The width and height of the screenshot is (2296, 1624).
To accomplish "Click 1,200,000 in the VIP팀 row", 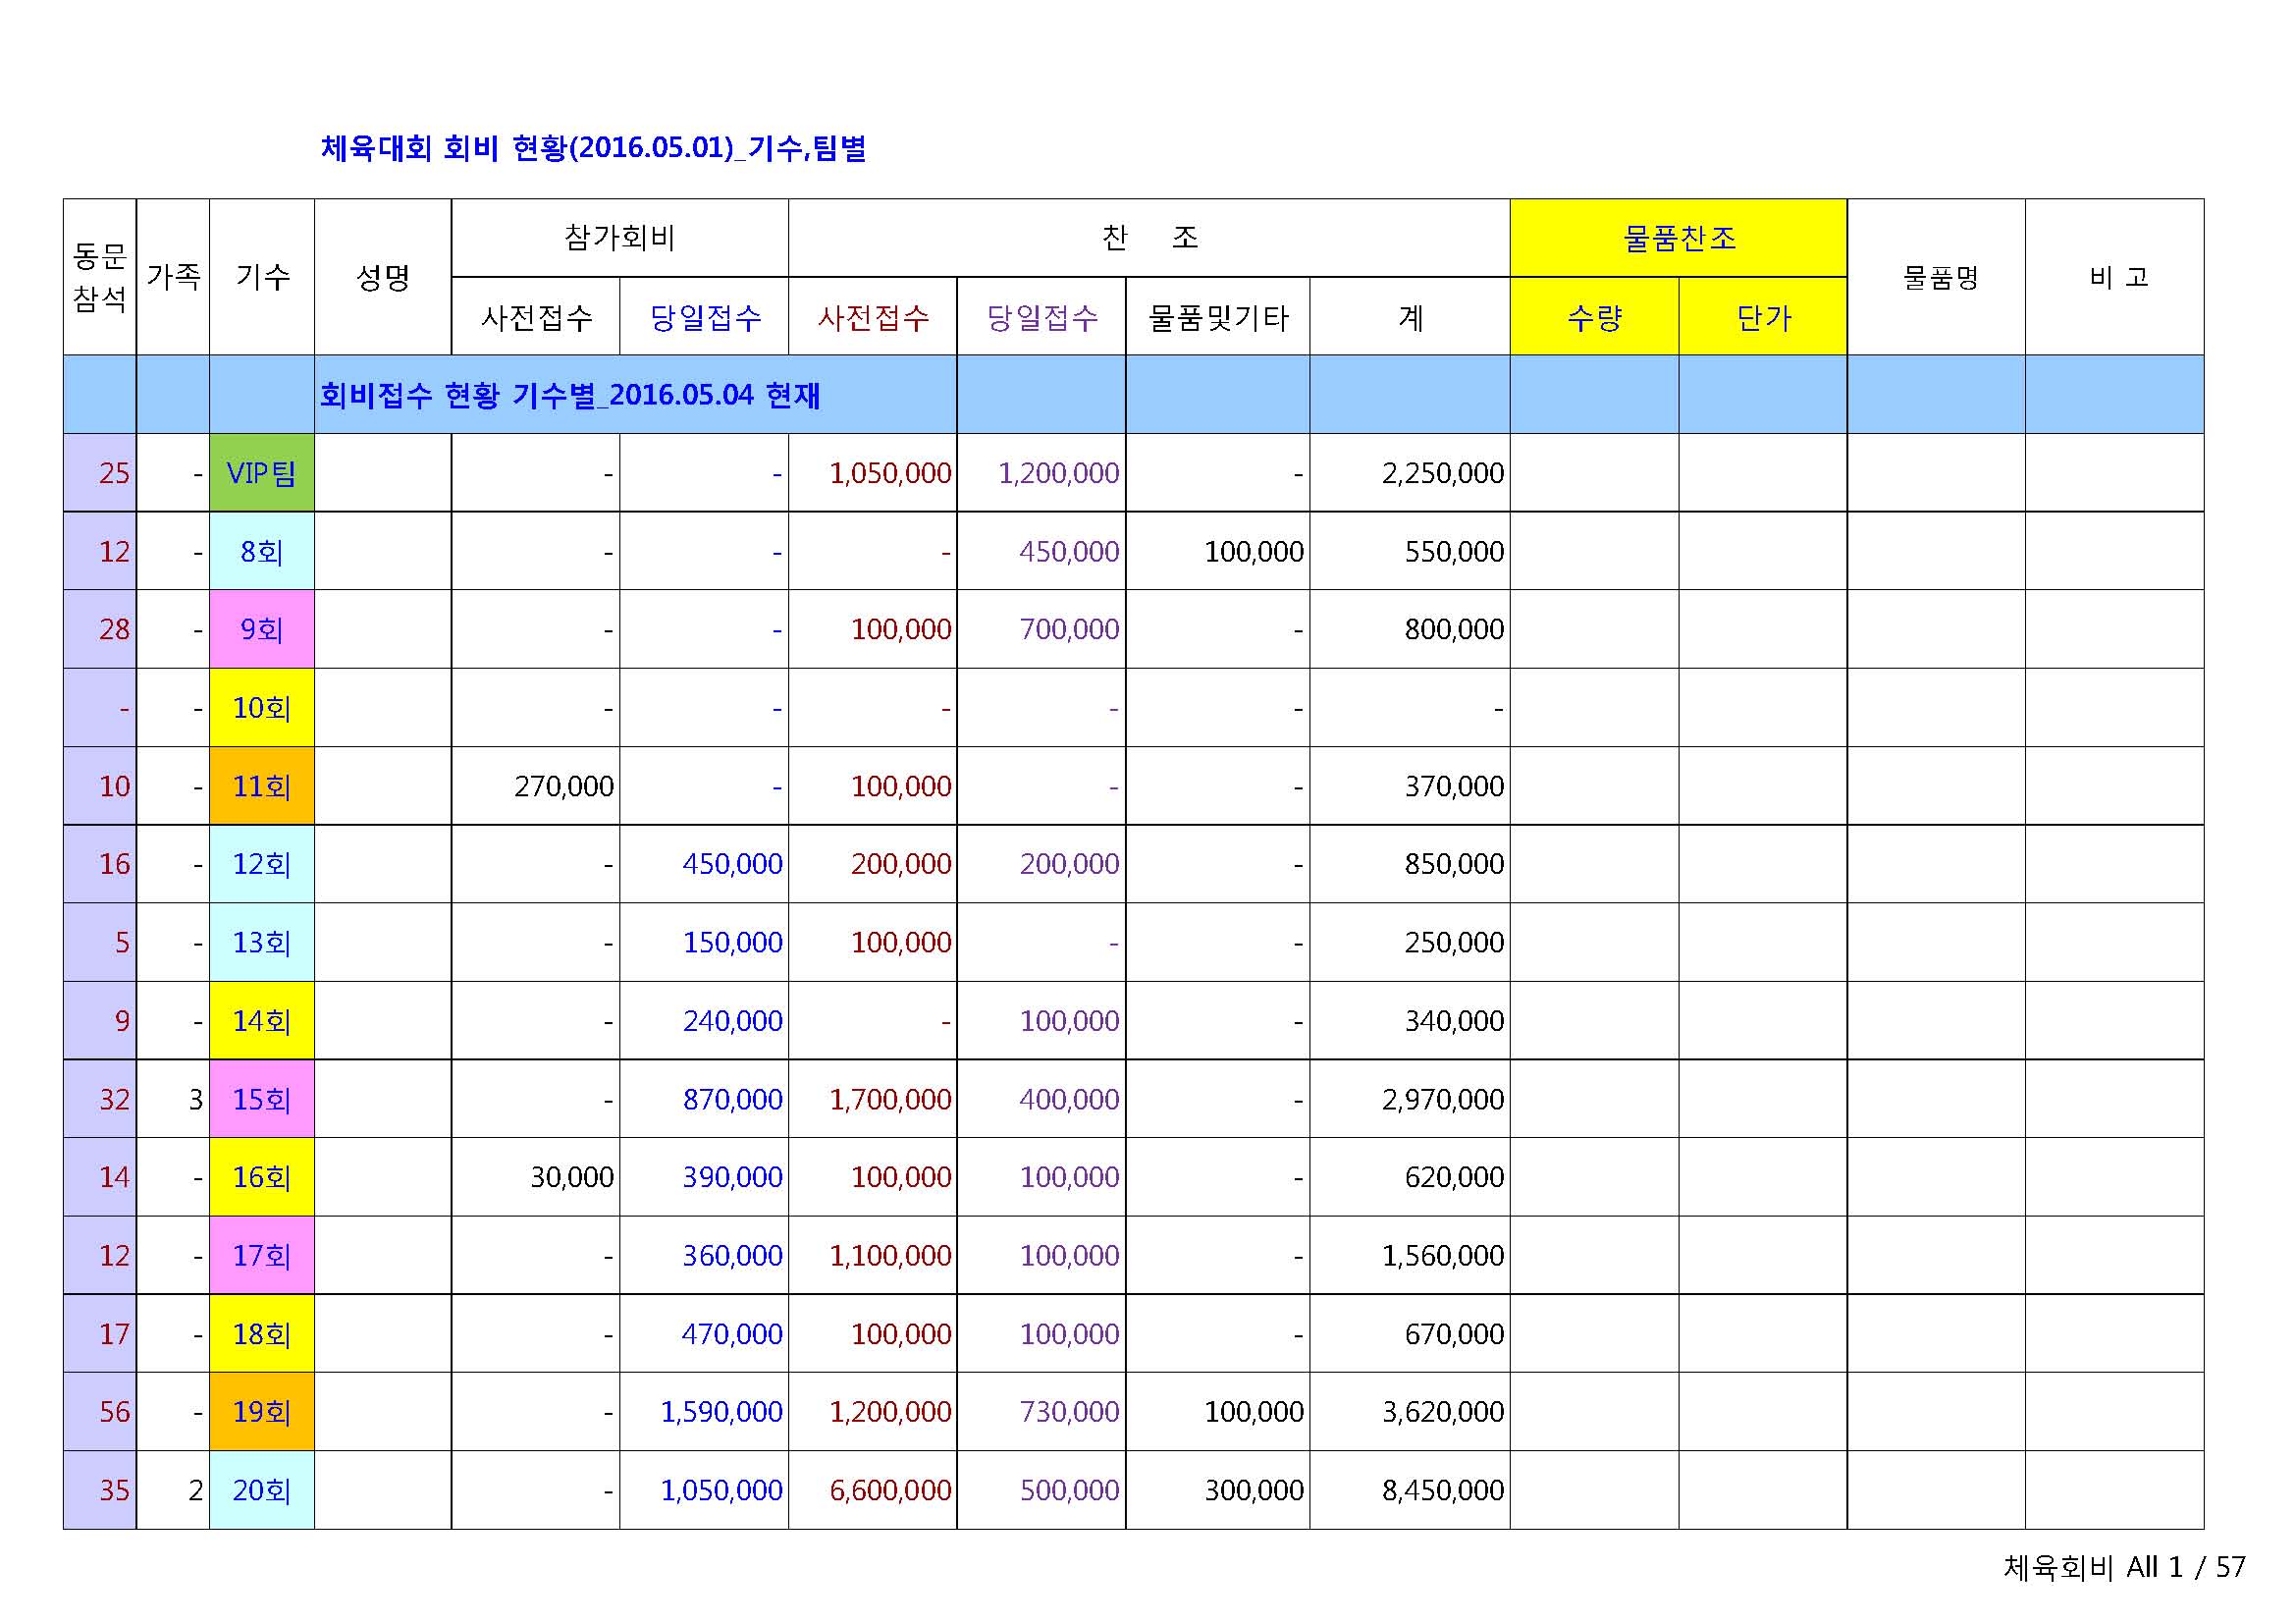I will click(1058, 473).
